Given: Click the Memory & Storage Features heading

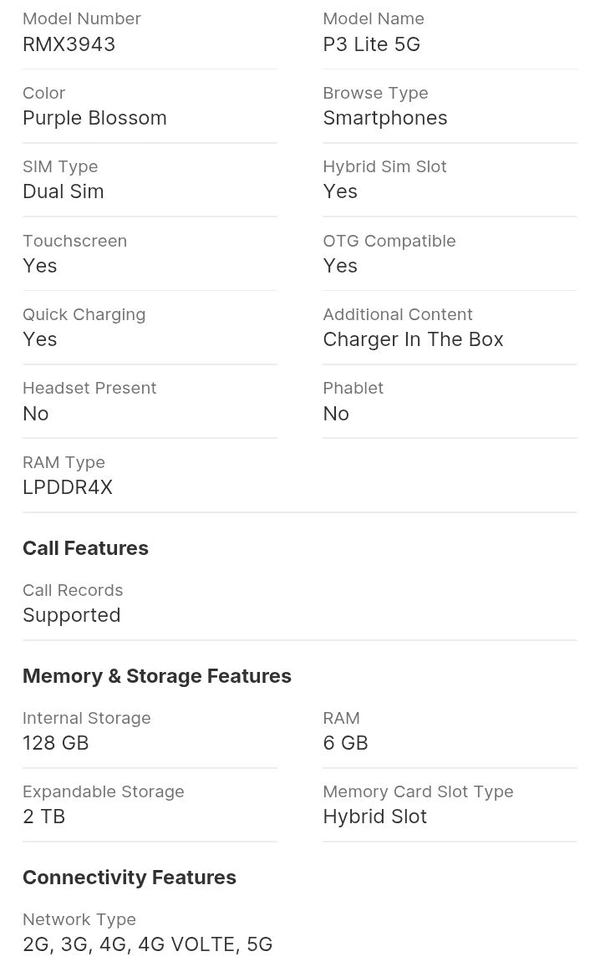Looking at the screenshot, I should click(157, 676).
